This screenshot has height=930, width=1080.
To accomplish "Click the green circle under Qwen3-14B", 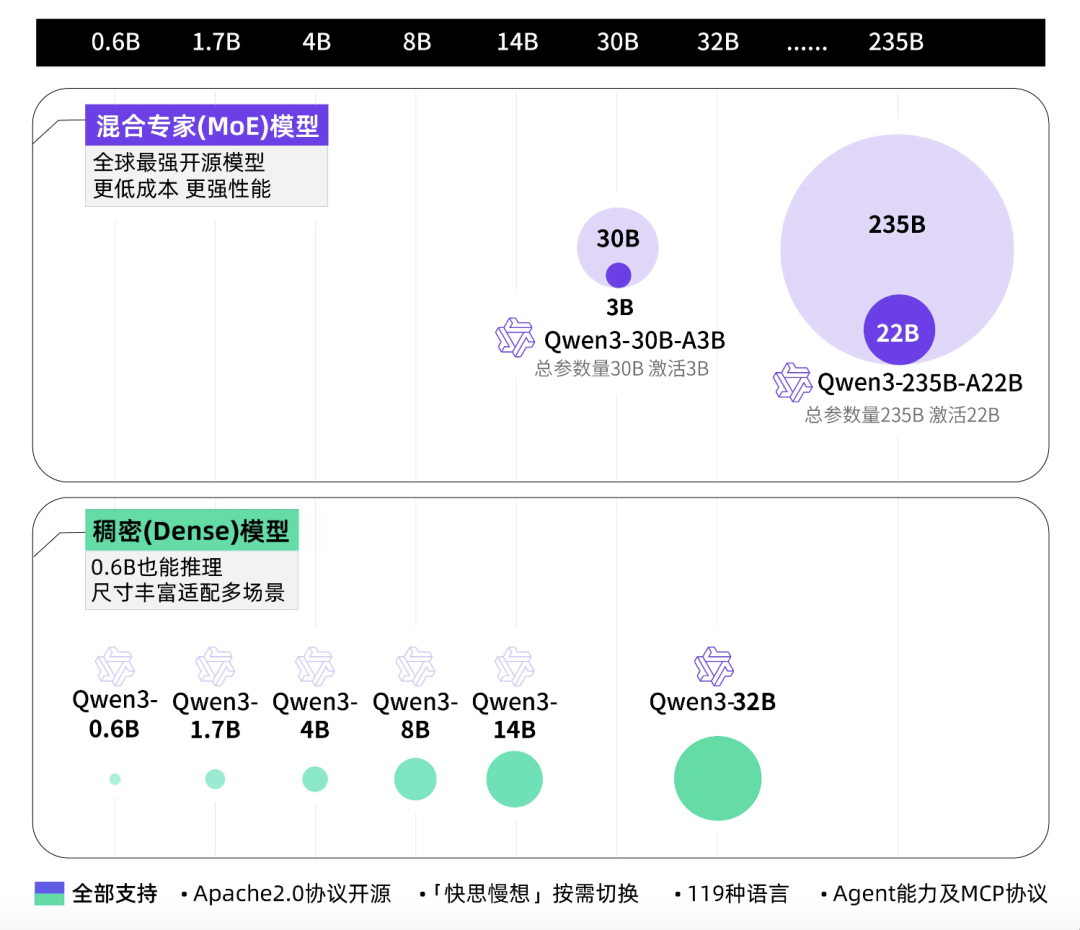I will pos(515,779).
